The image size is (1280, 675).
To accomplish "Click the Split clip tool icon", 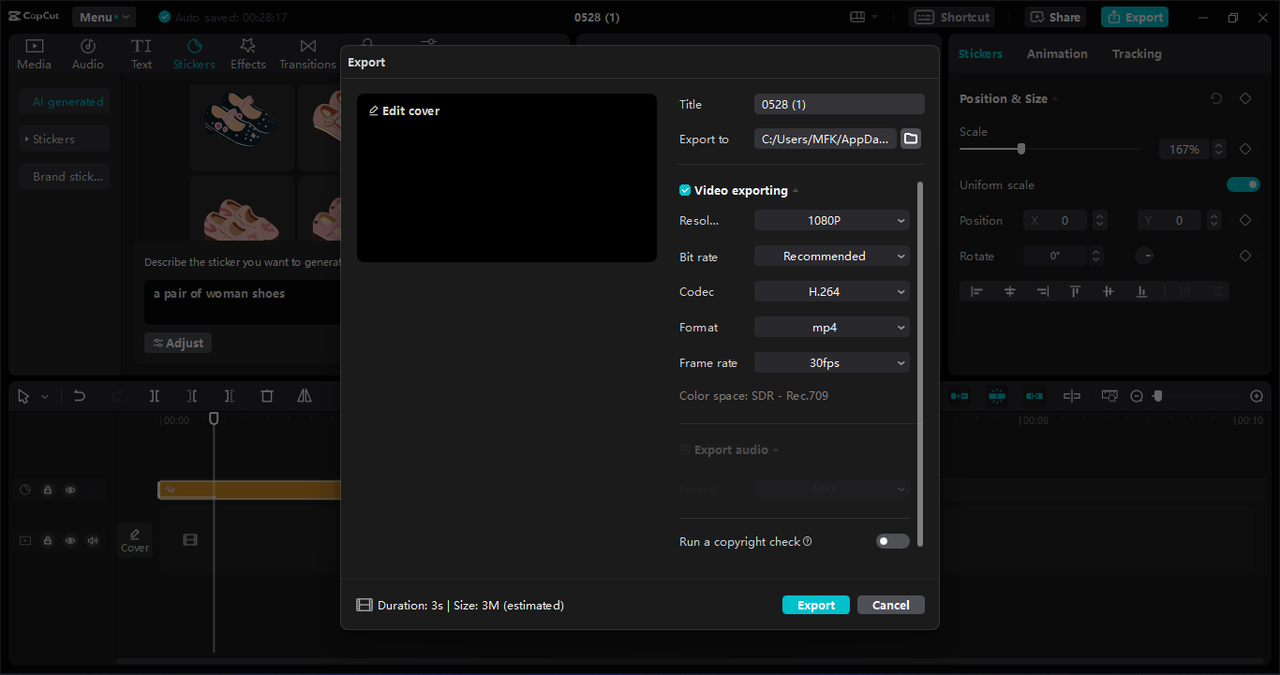I will tap(154, 396).
